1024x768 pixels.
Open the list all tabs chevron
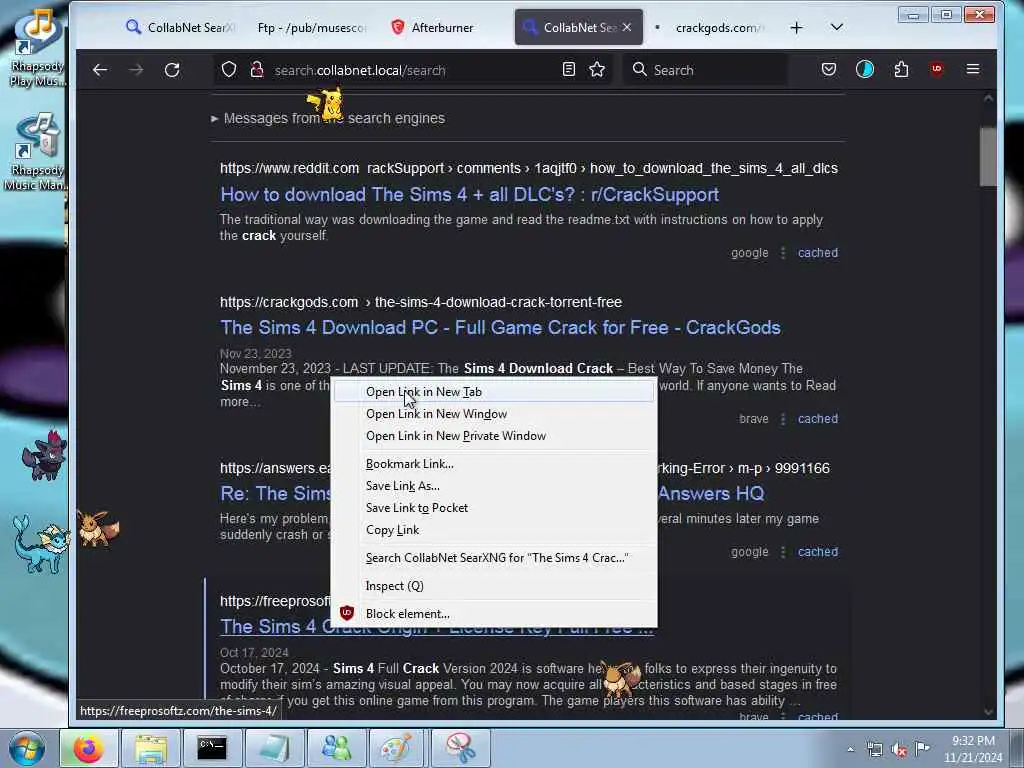click(837, 27)
